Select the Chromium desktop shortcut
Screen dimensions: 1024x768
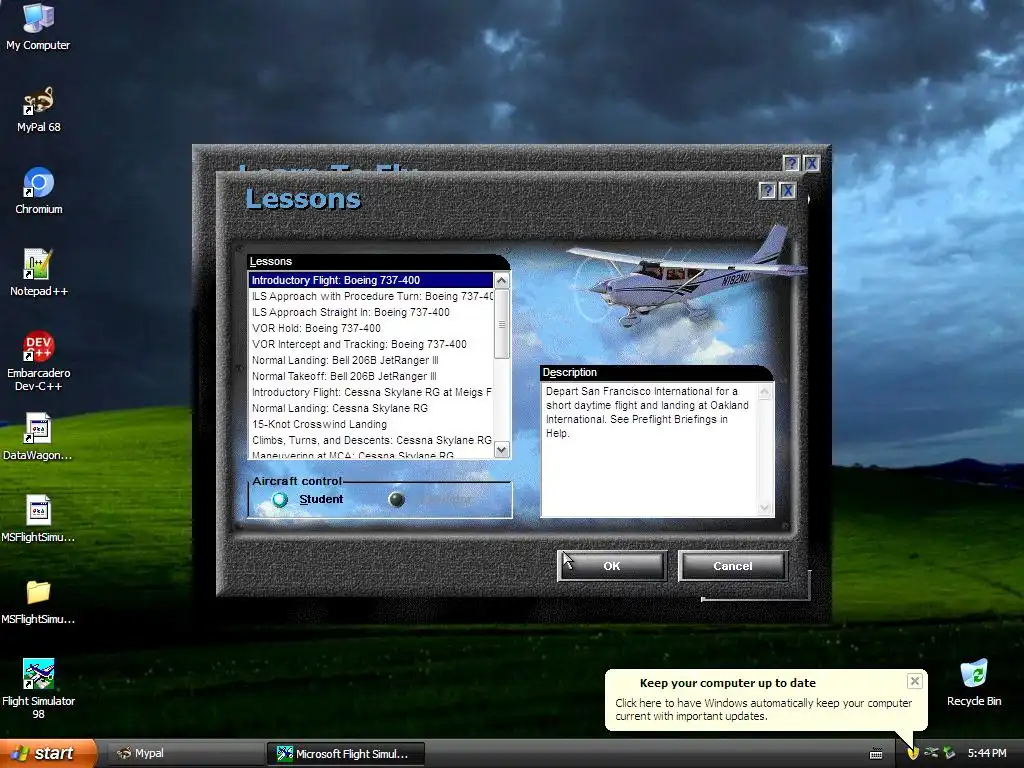pyautogui.click(x=39, y=191)
